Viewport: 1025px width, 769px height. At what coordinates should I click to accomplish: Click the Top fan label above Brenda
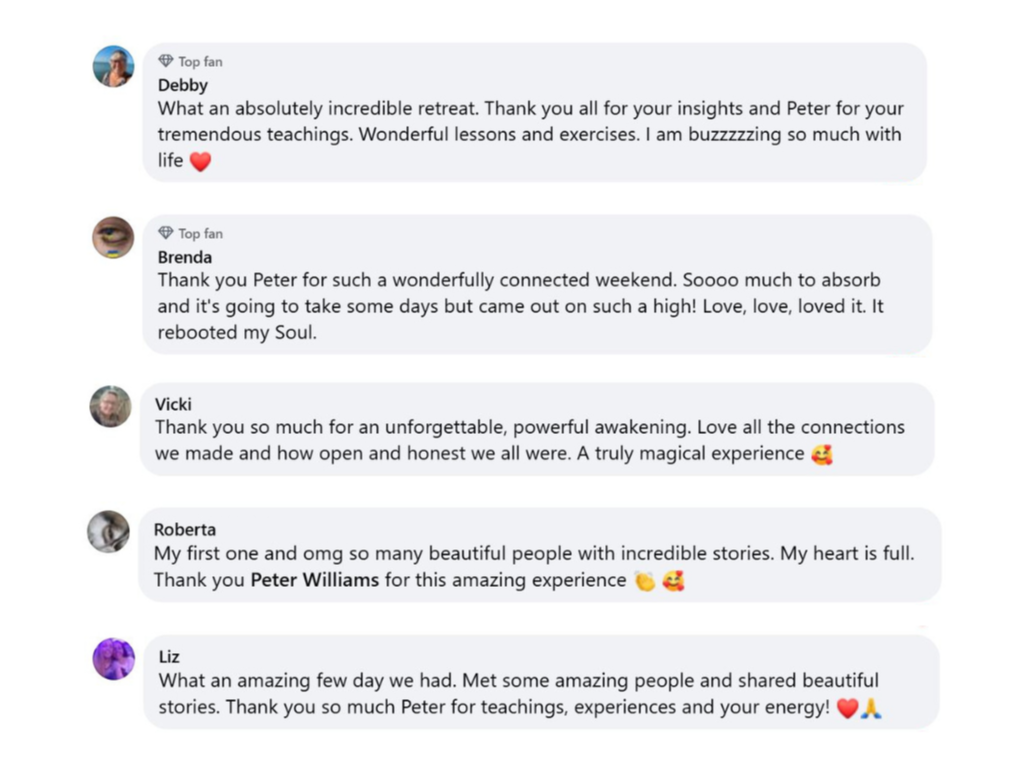pos(200,234)
